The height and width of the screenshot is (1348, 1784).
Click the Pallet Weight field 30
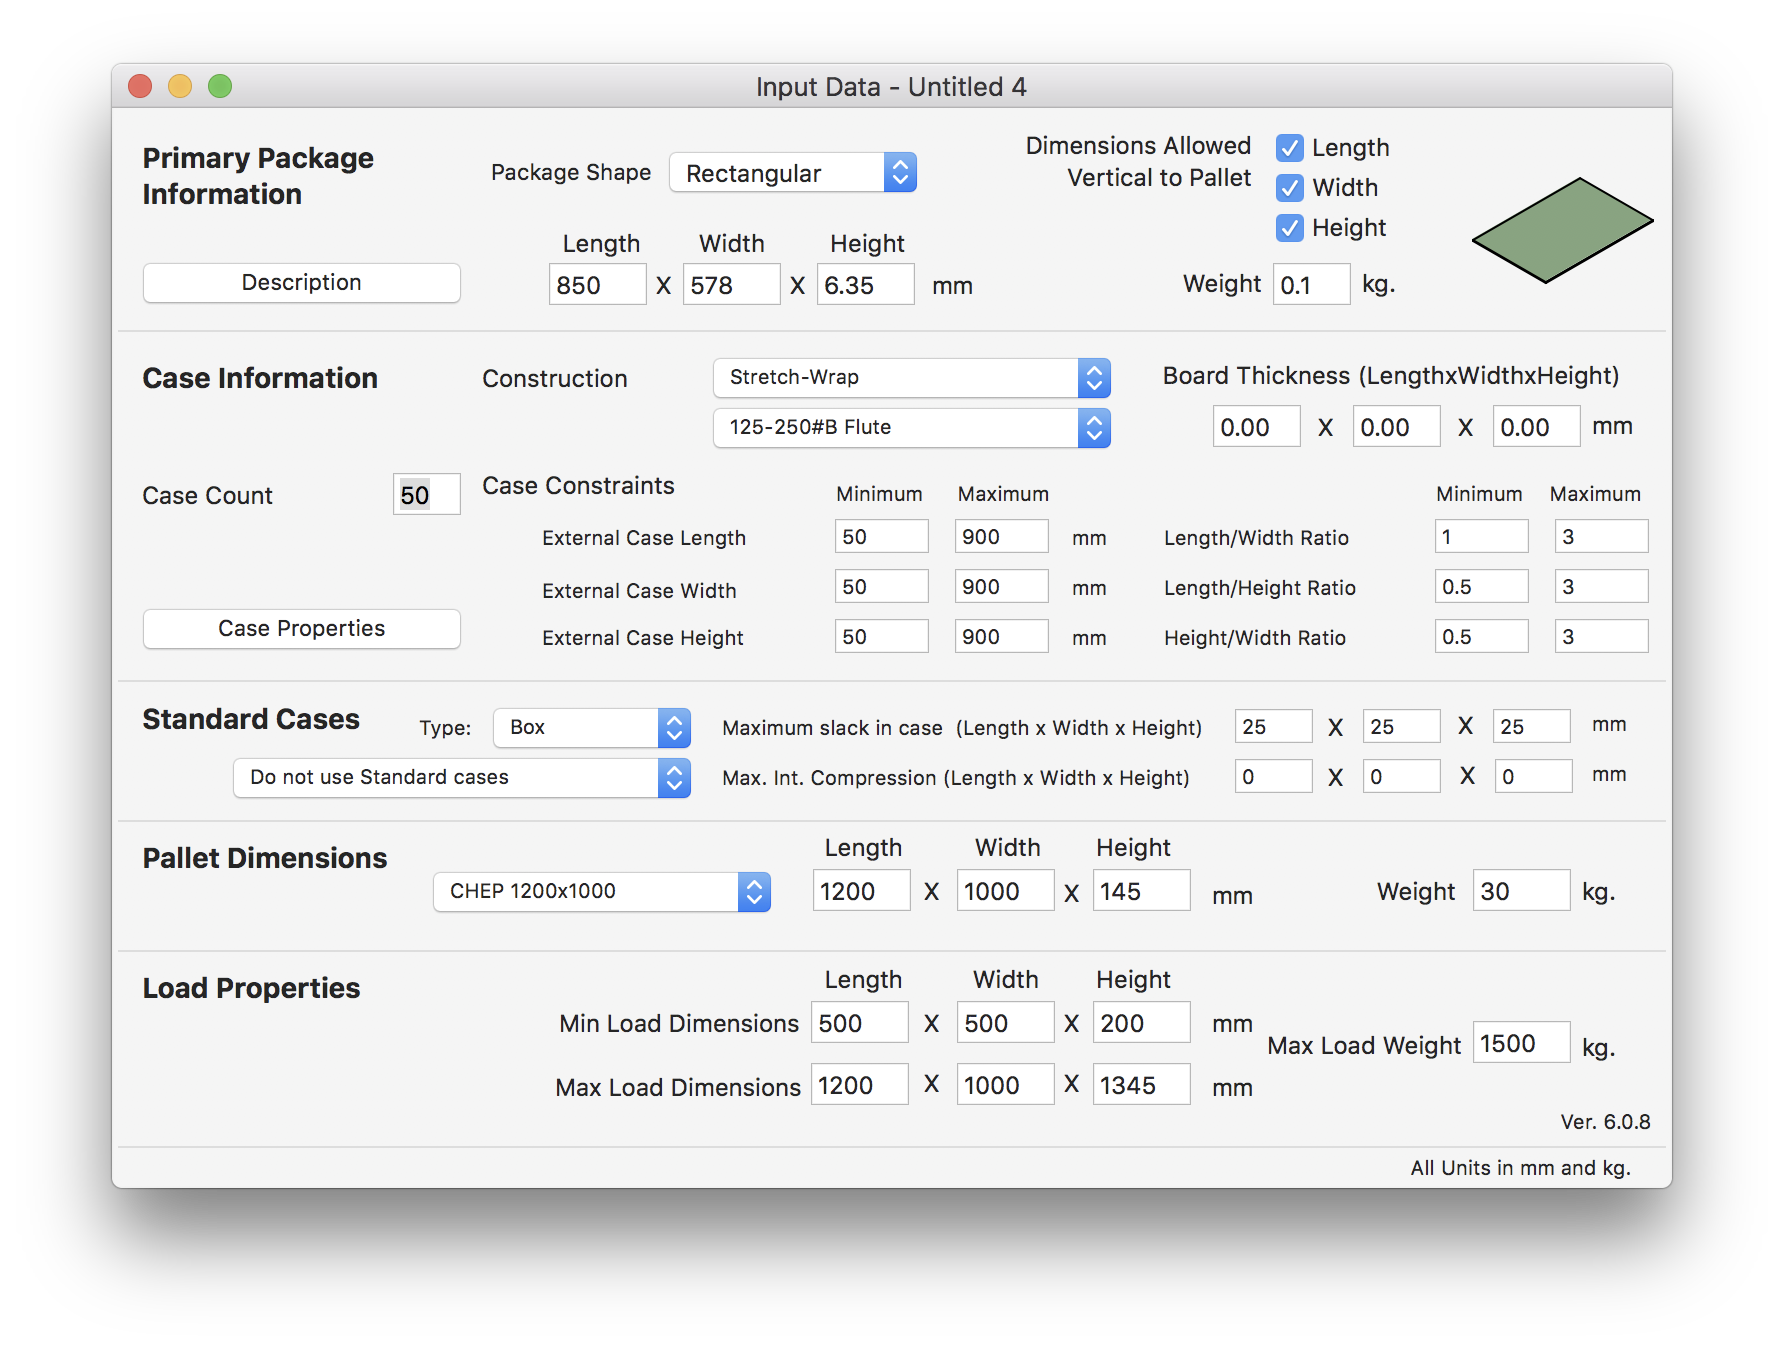[x=1522, y=891]
